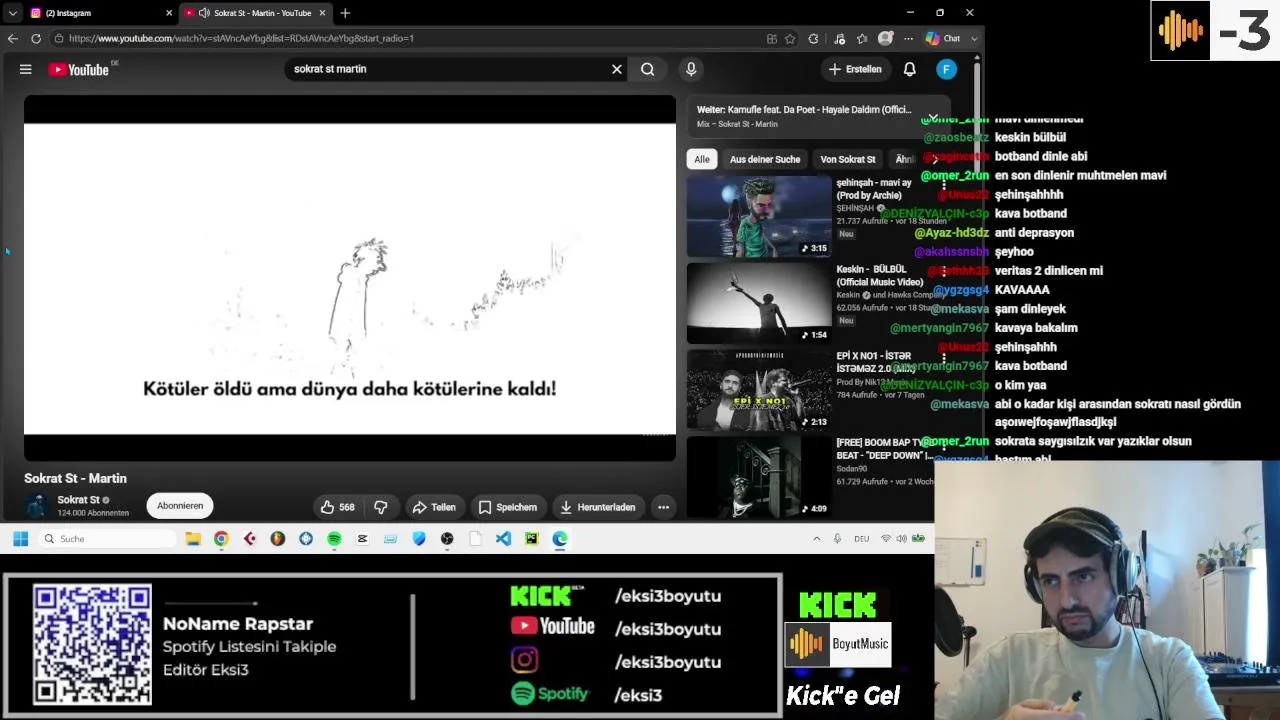Download the video via Herunterladen
The width and height of the screenshot is (1280, 720).
click(x=598, y=507)
